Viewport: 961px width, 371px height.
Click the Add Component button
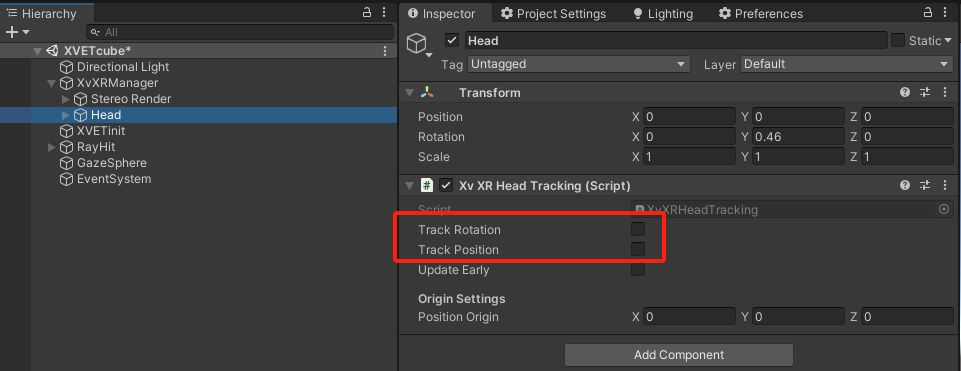click(678, 354)
